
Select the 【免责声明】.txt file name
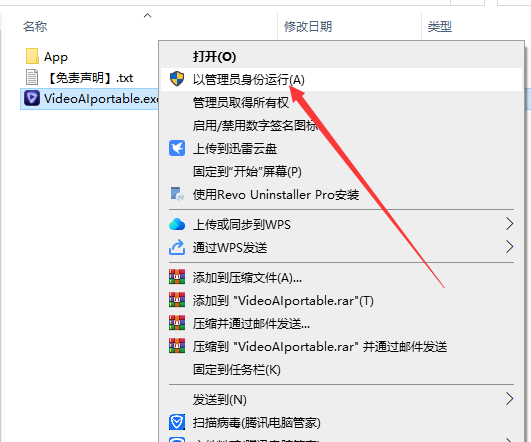click(89, 78)
